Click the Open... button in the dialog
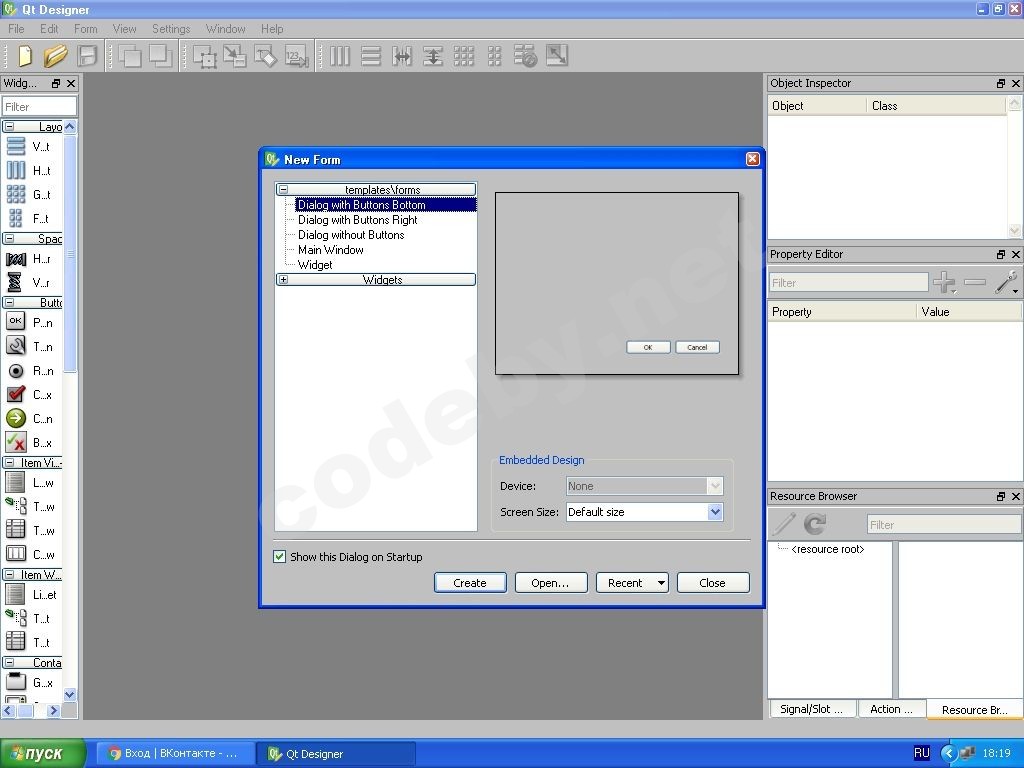The image size is (1024, 768). (550, 583)
